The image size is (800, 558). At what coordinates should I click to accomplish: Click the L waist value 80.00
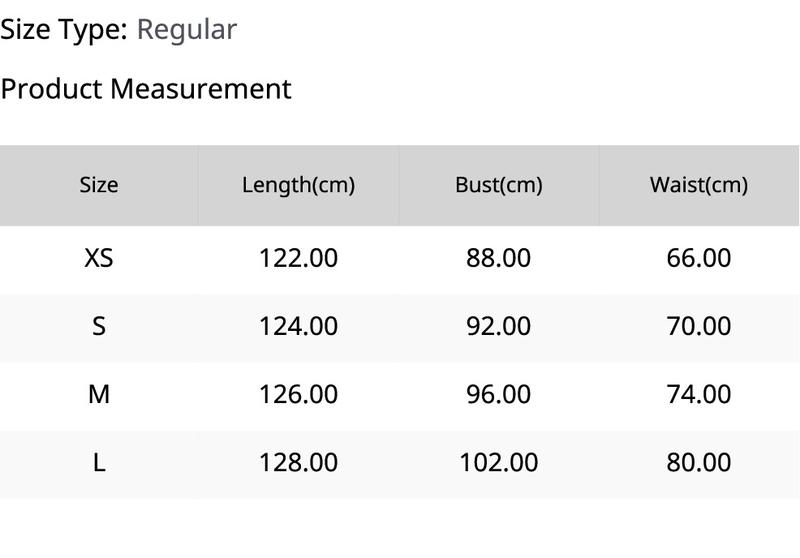[x=698, y=463]
